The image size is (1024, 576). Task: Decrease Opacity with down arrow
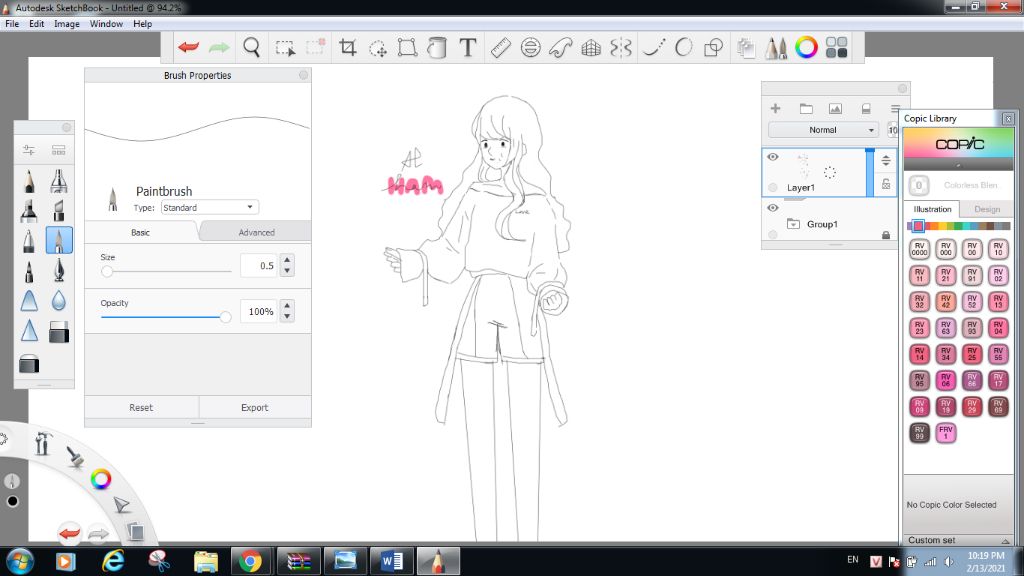pyautogui.click(x=287, y=316)
